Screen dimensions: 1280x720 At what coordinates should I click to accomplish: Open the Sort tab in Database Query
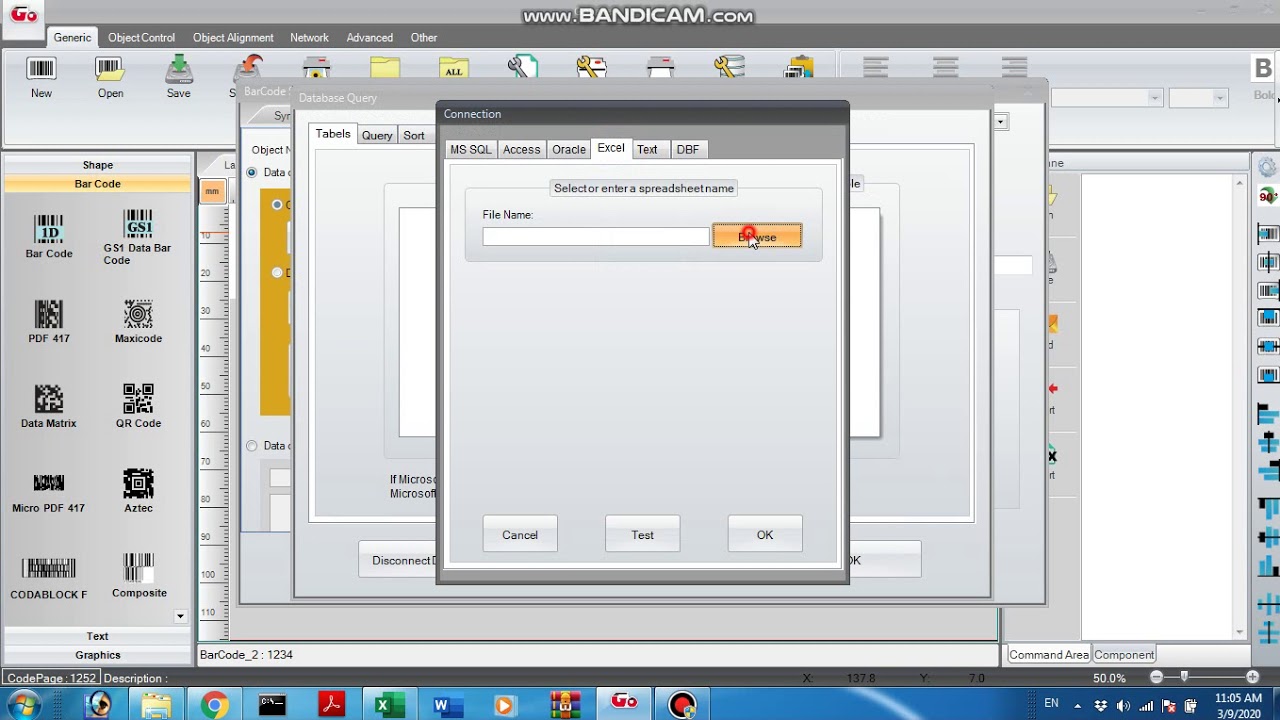[x=414, y=135]
